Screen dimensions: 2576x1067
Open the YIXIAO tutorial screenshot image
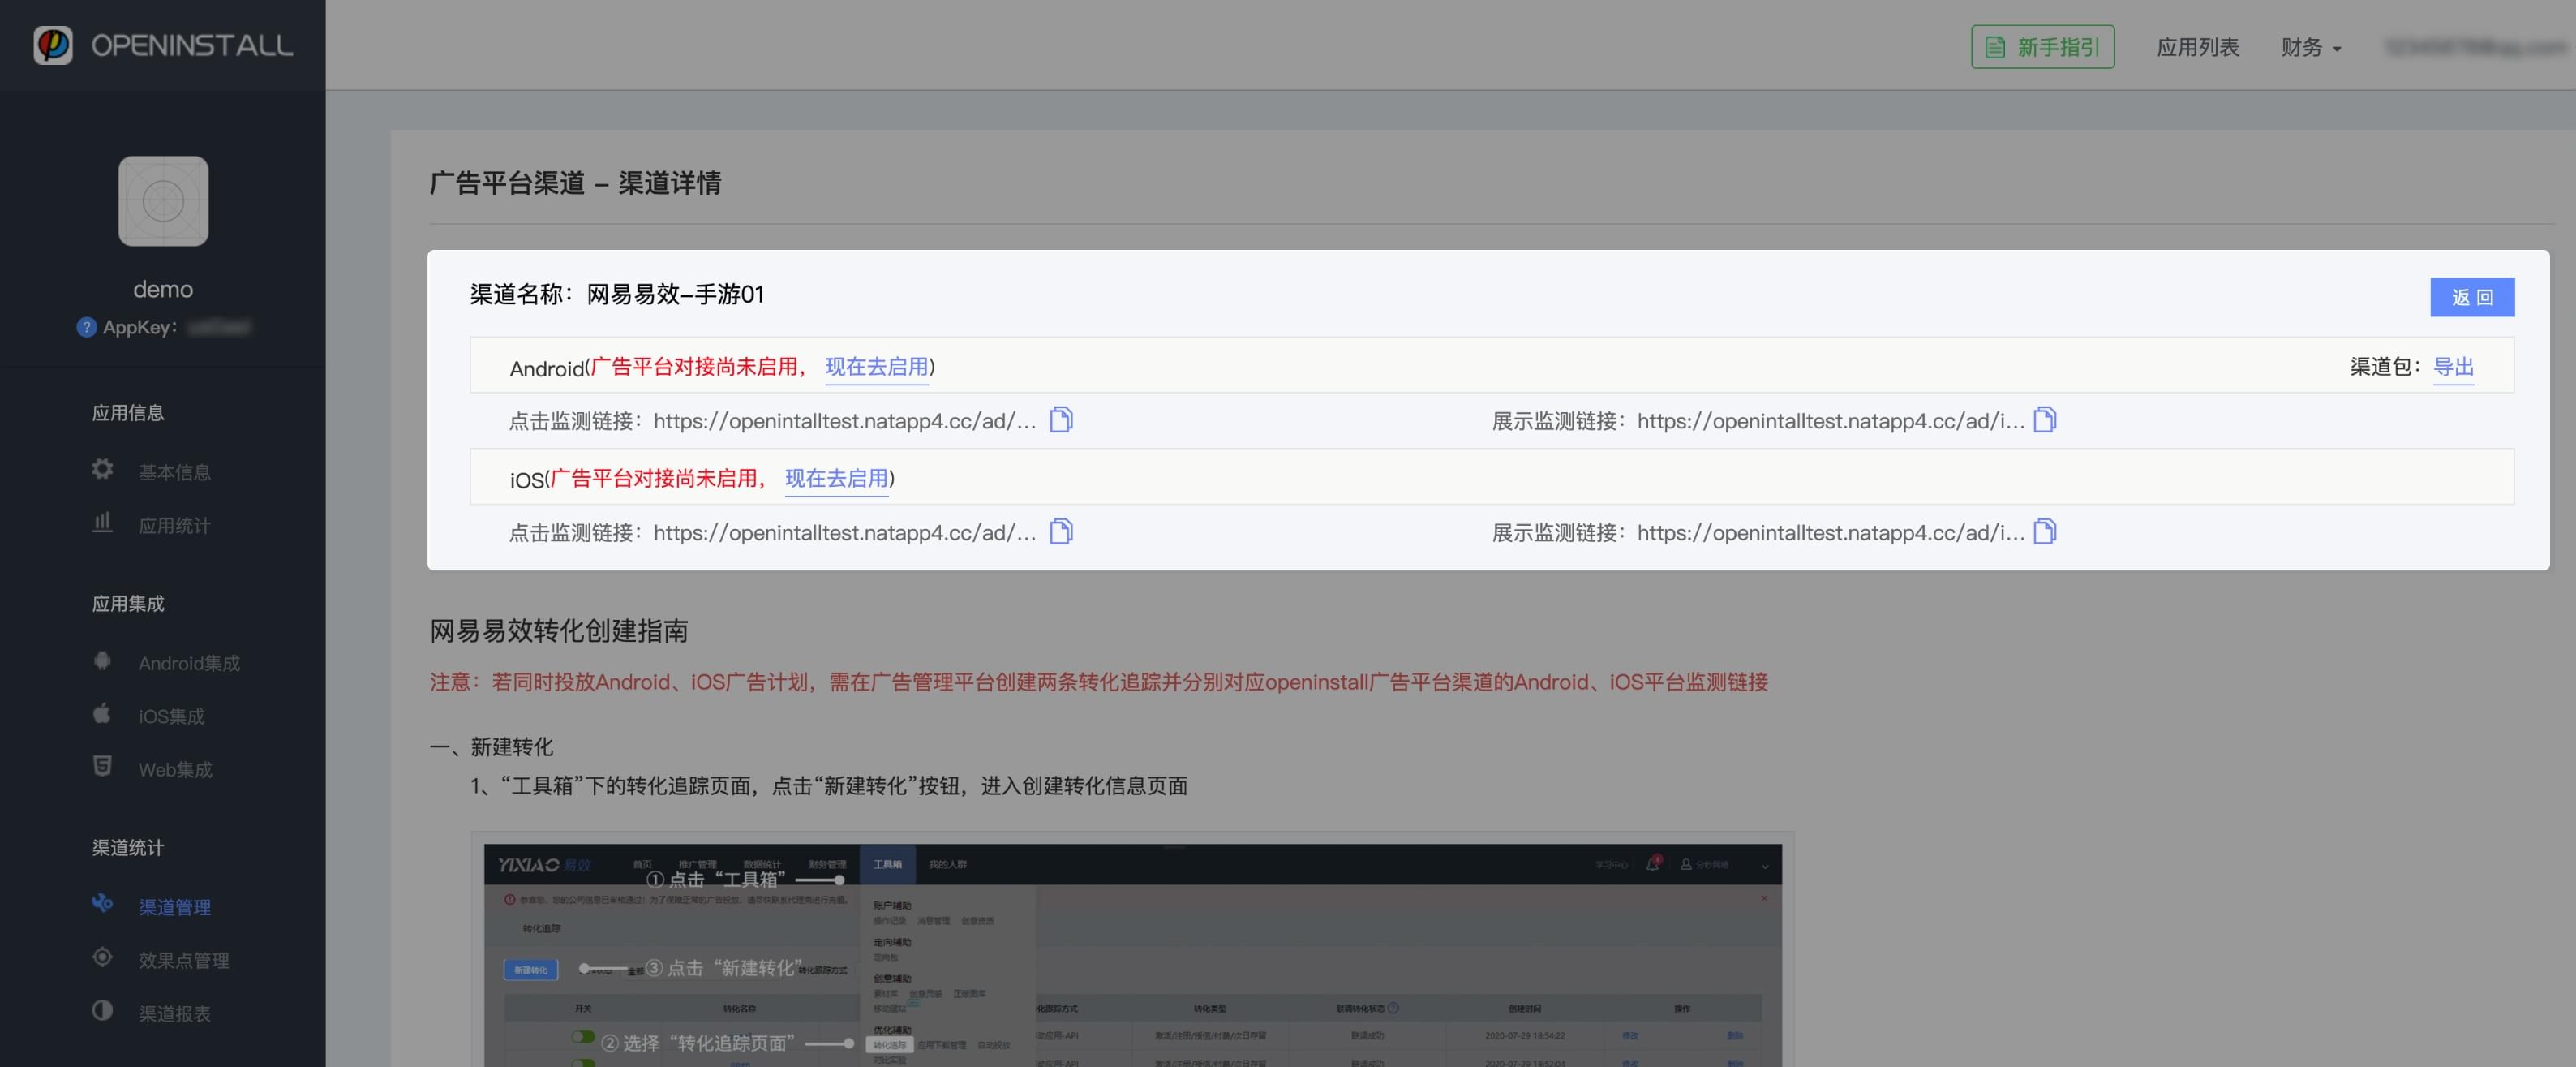tap(1132, 955)
